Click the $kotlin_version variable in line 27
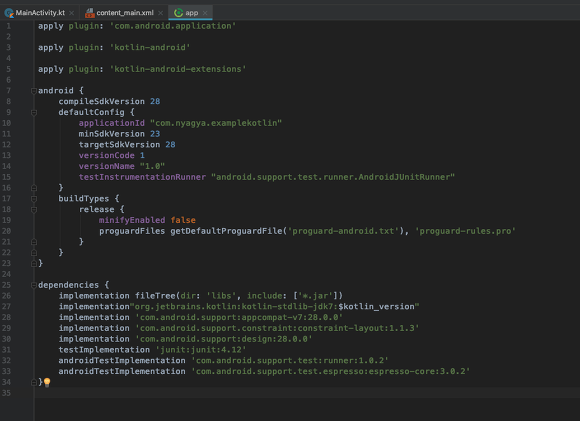 pyautogui.click(x=376, y=307)
